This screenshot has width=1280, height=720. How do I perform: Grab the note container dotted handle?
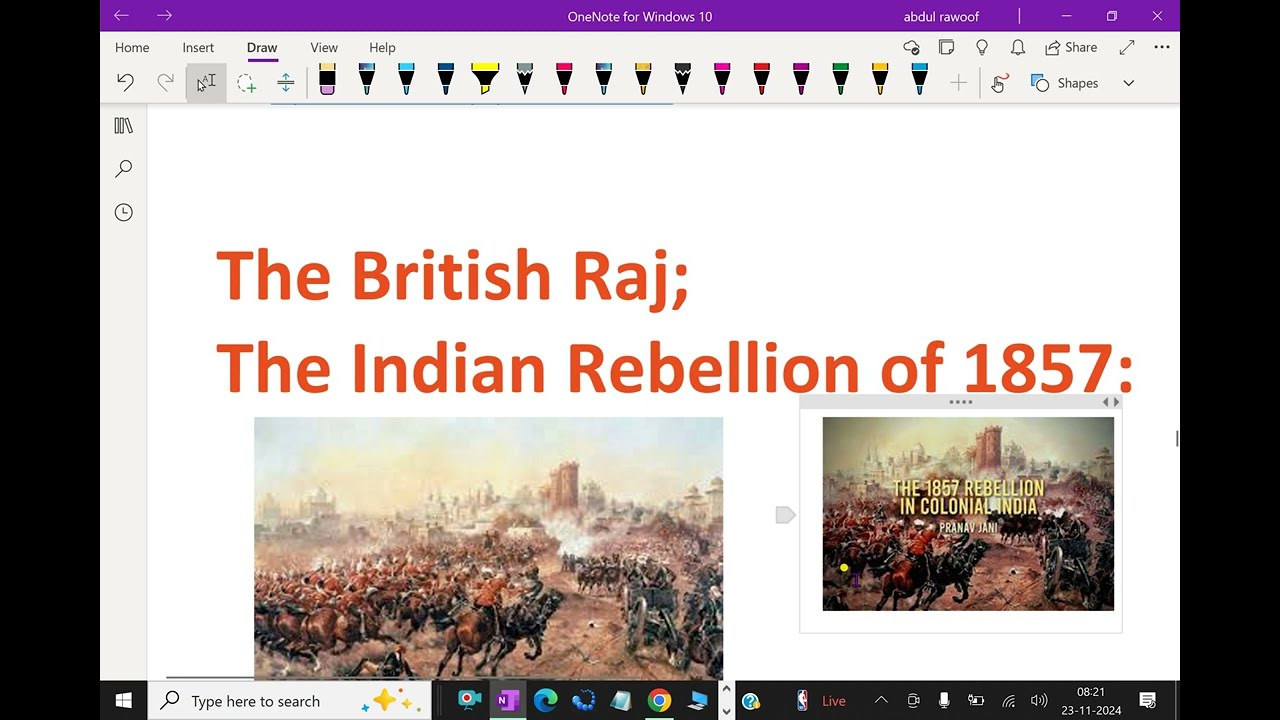(x=960, y=402)
